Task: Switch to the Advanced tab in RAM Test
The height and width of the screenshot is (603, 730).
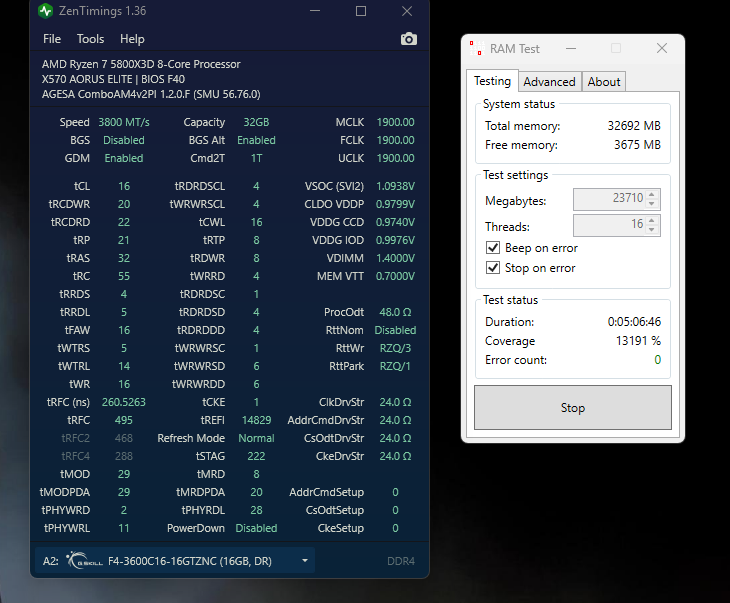Action: [x=549, y=82]
